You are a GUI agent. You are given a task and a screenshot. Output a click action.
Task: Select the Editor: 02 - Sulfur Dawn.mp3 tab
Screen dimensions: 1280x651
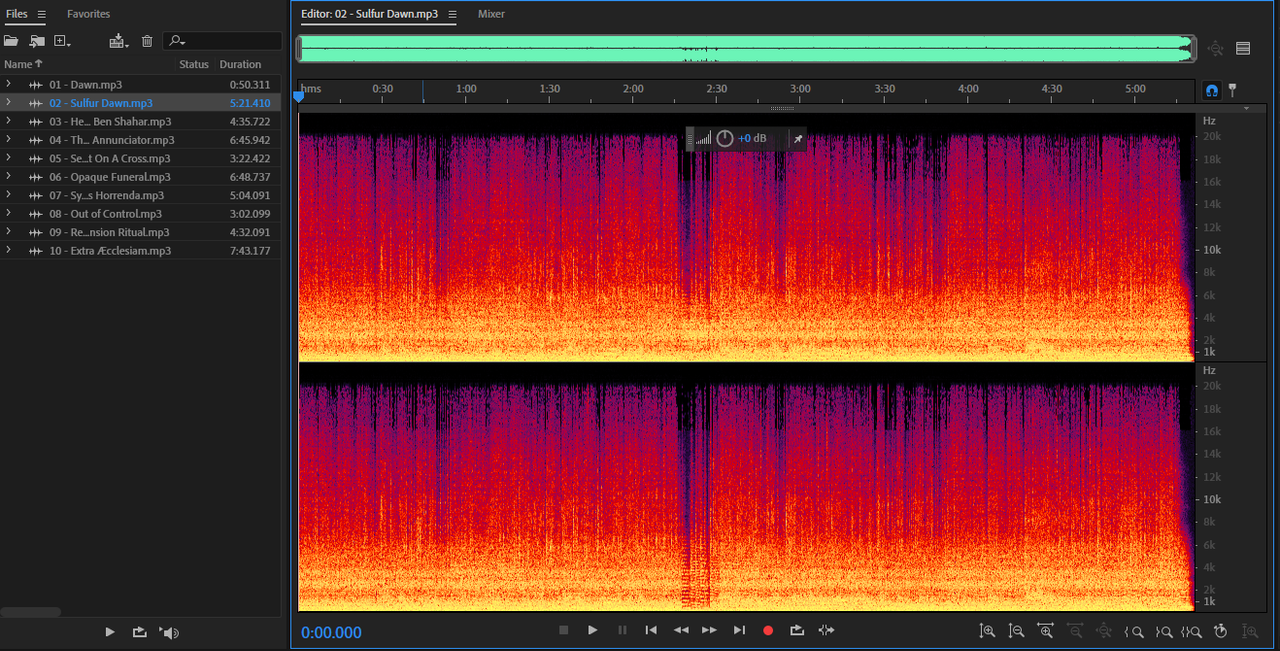(370, 14)
